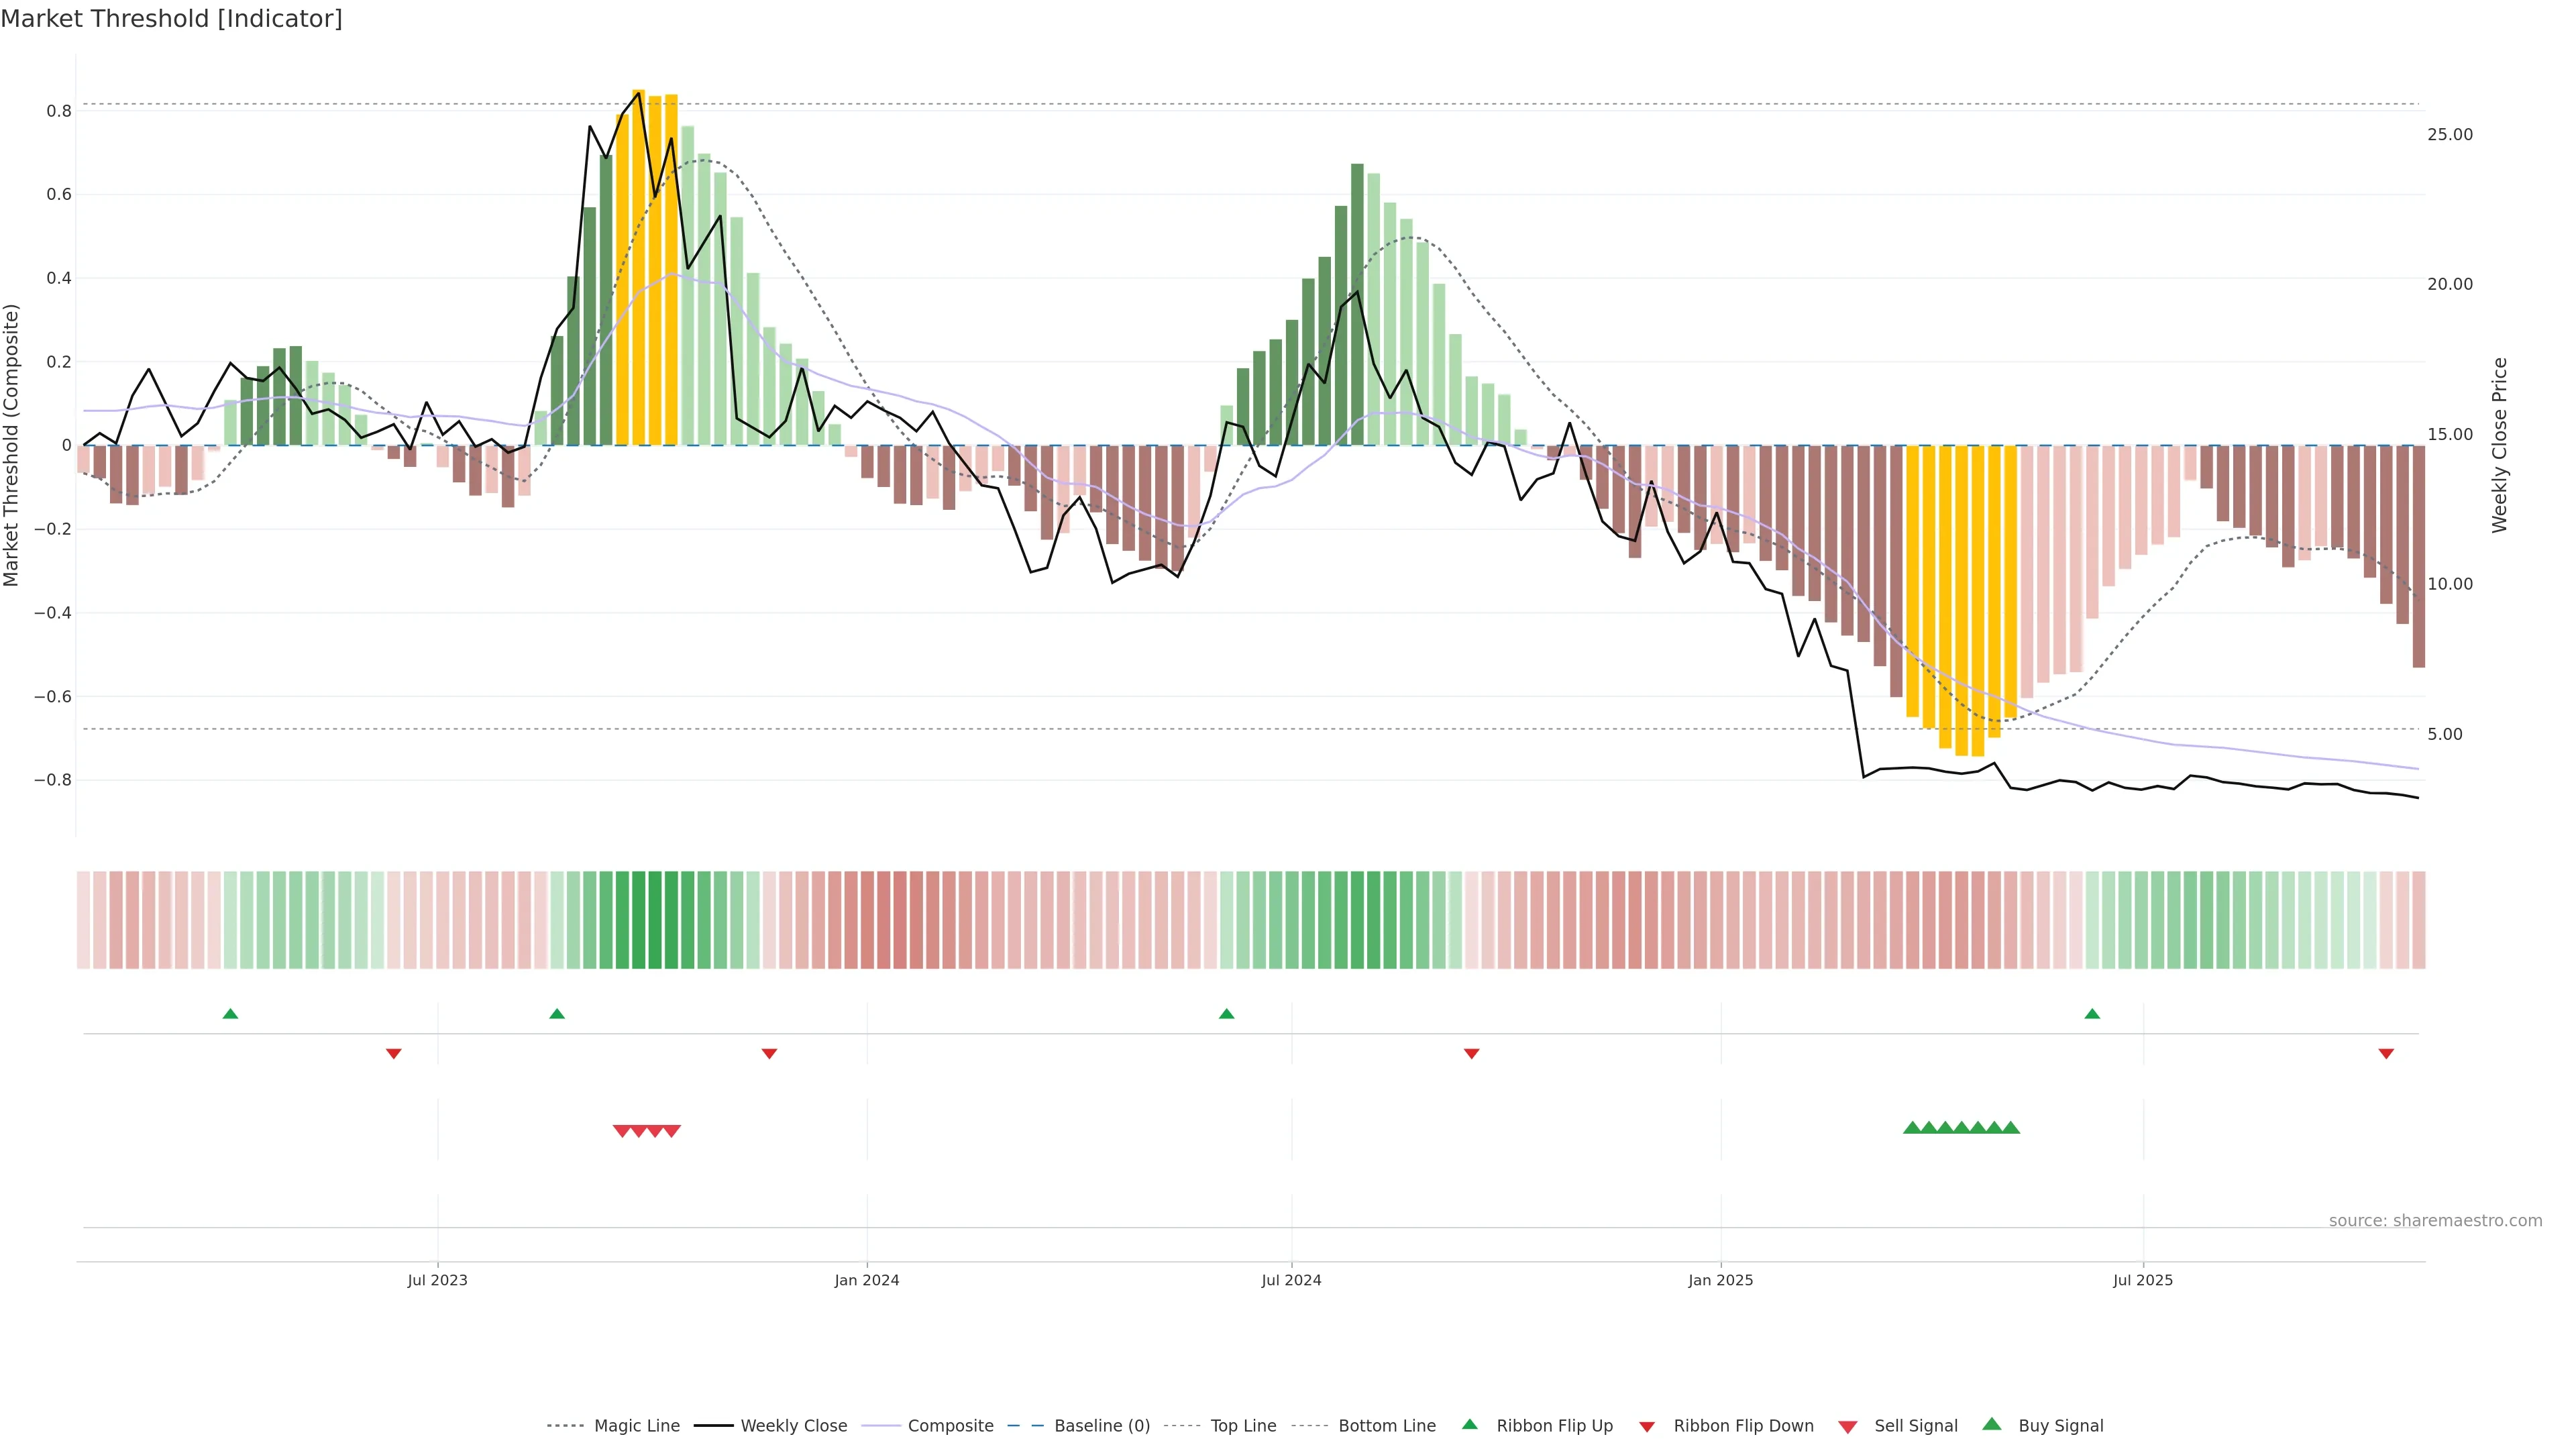Hide the Top Line series via legend
The width and height of the screenshot is (2576, 1449).
click(x=1243, y=1426)
